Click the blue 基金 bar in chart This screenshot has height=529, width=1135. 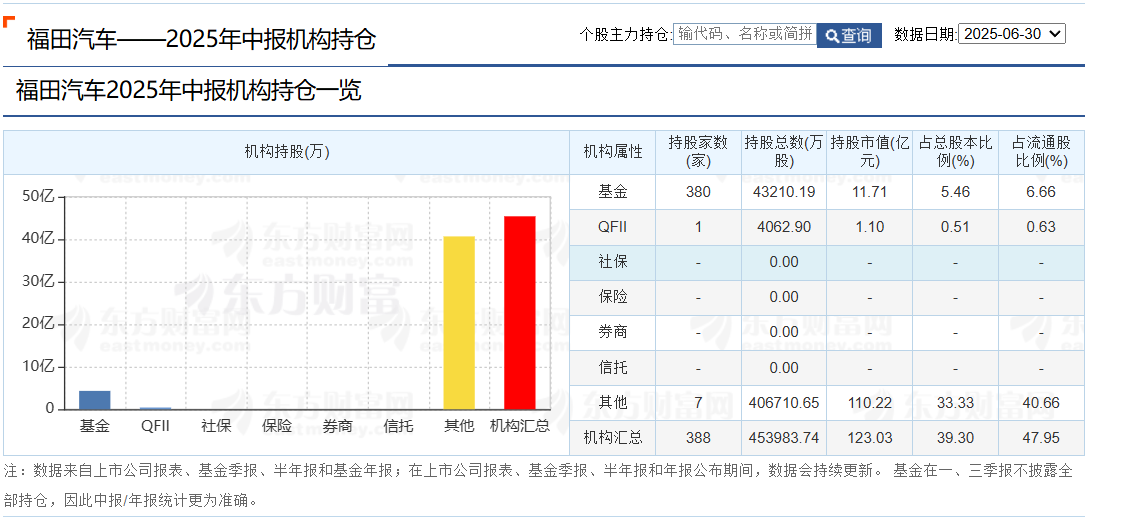(x=95, y=400)
